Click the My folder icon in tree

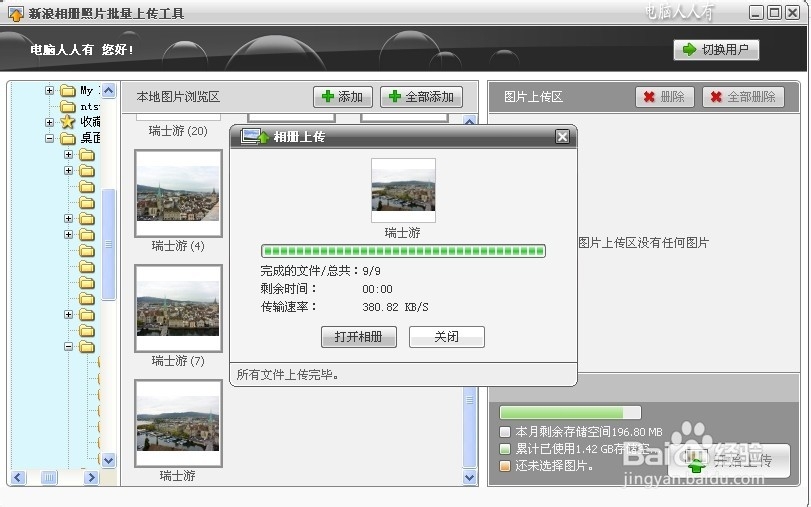68,91
